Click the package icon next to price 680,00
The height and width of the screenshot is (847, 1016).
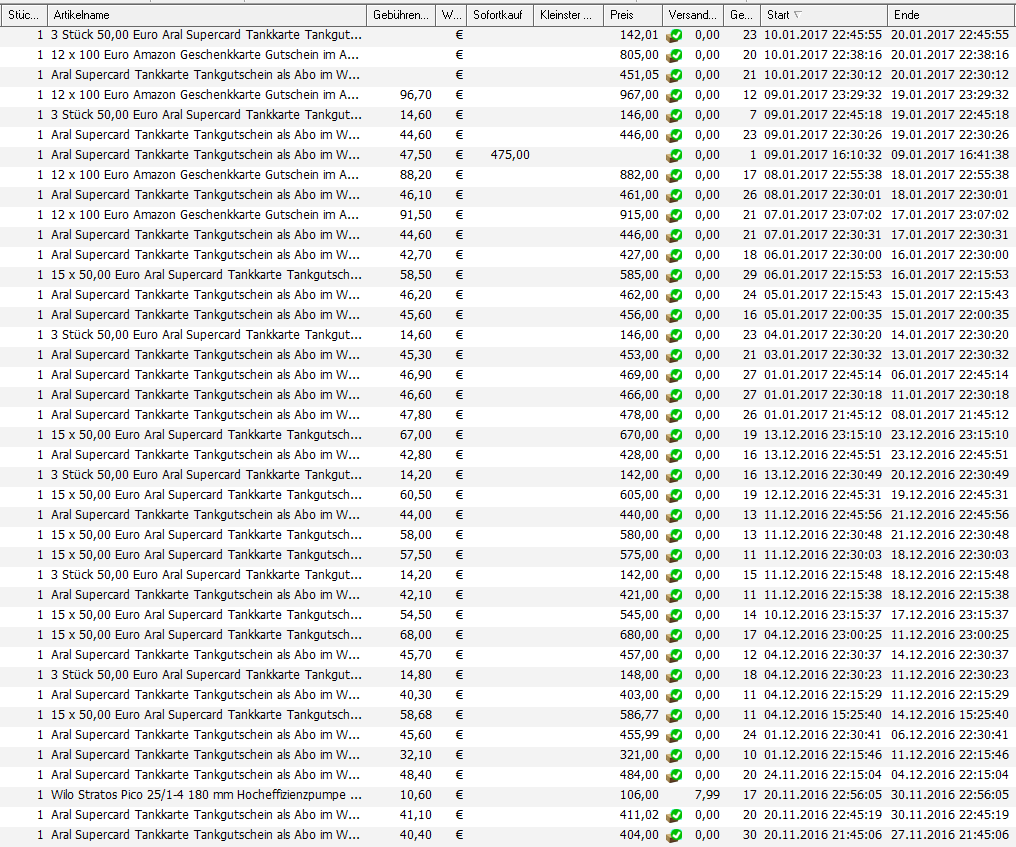(x=674, y=635)
